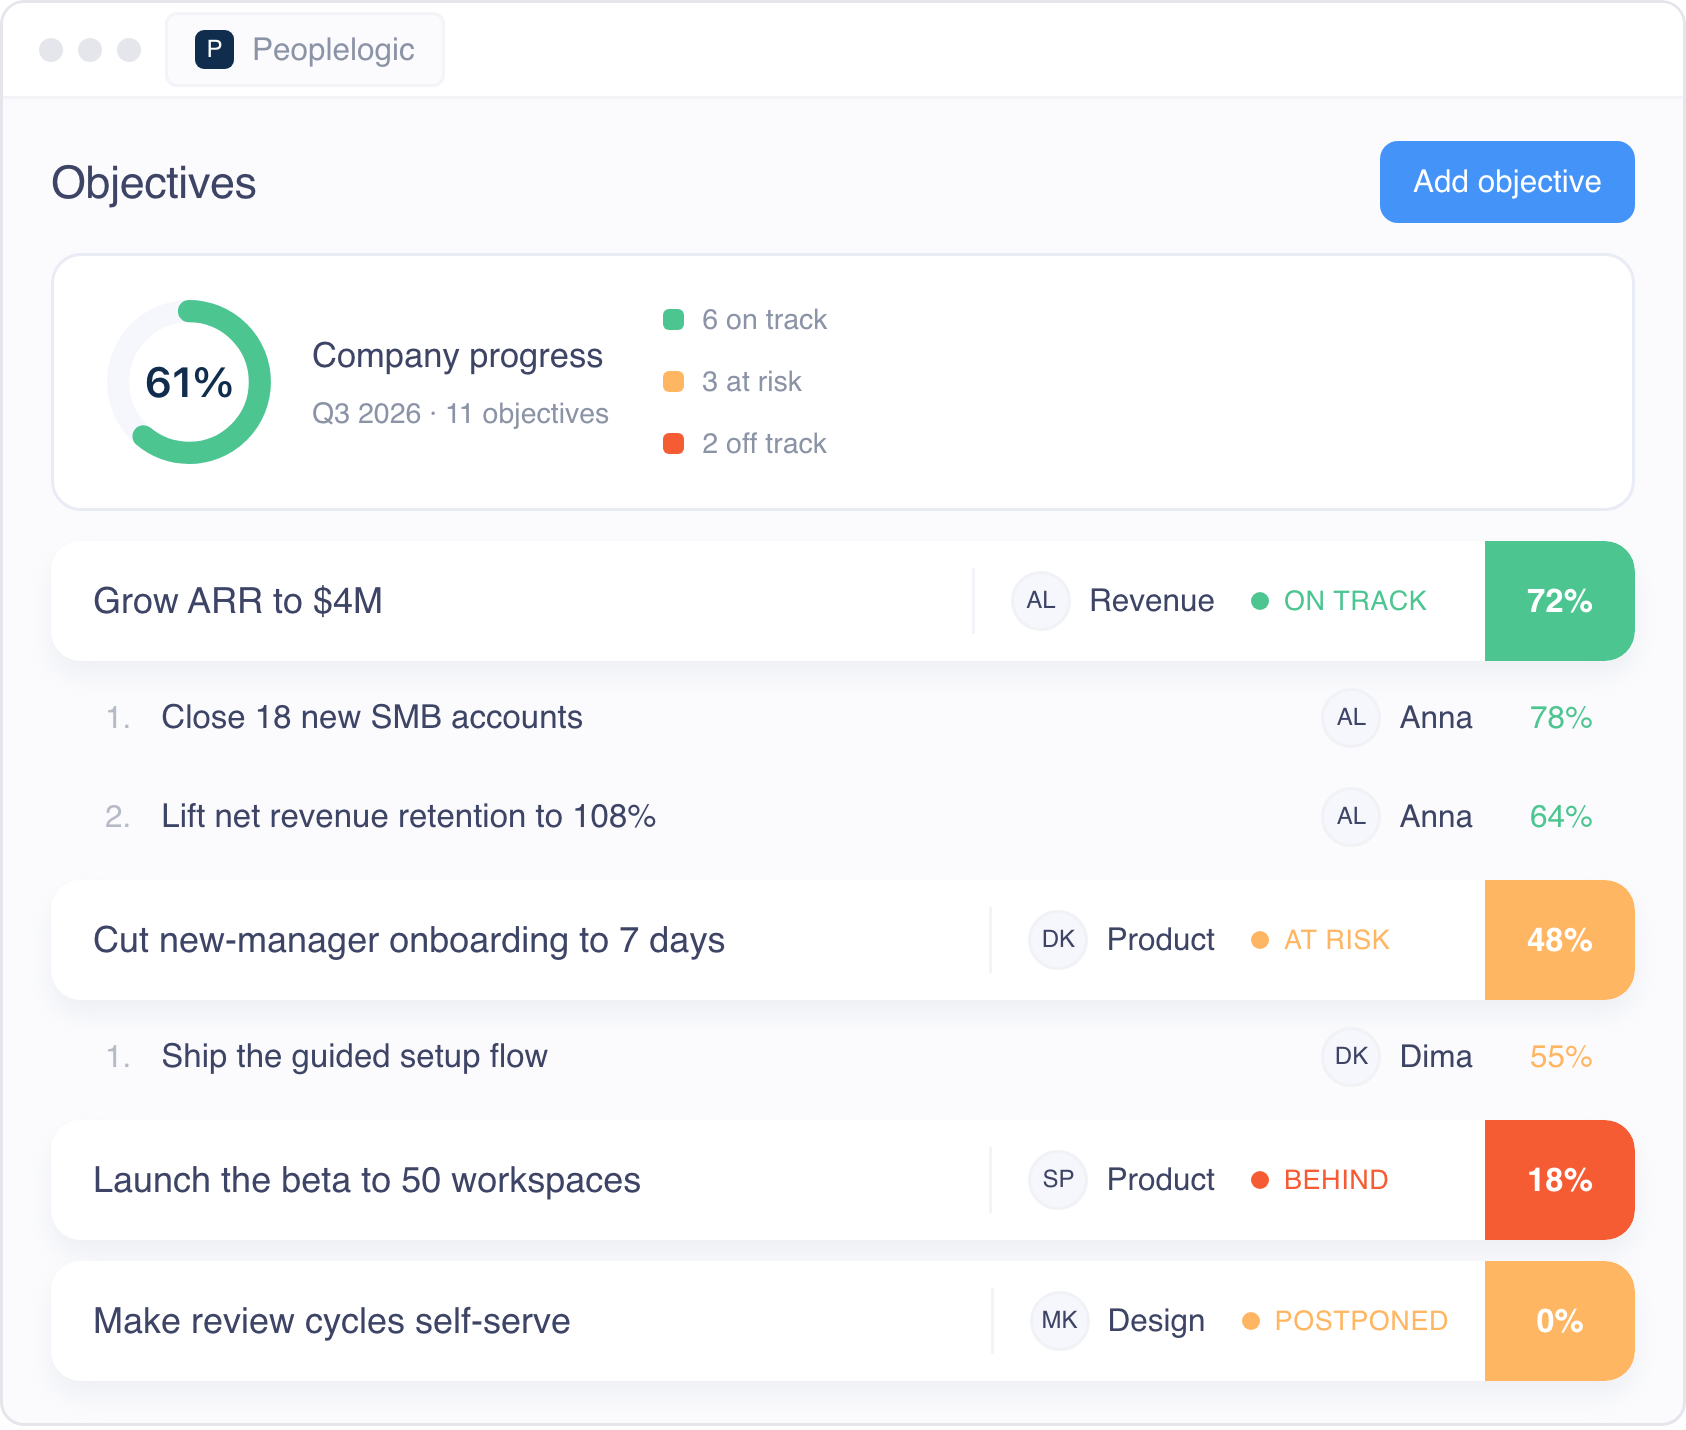
Task: Click the Design team label
Action: coord(1156,1321)
